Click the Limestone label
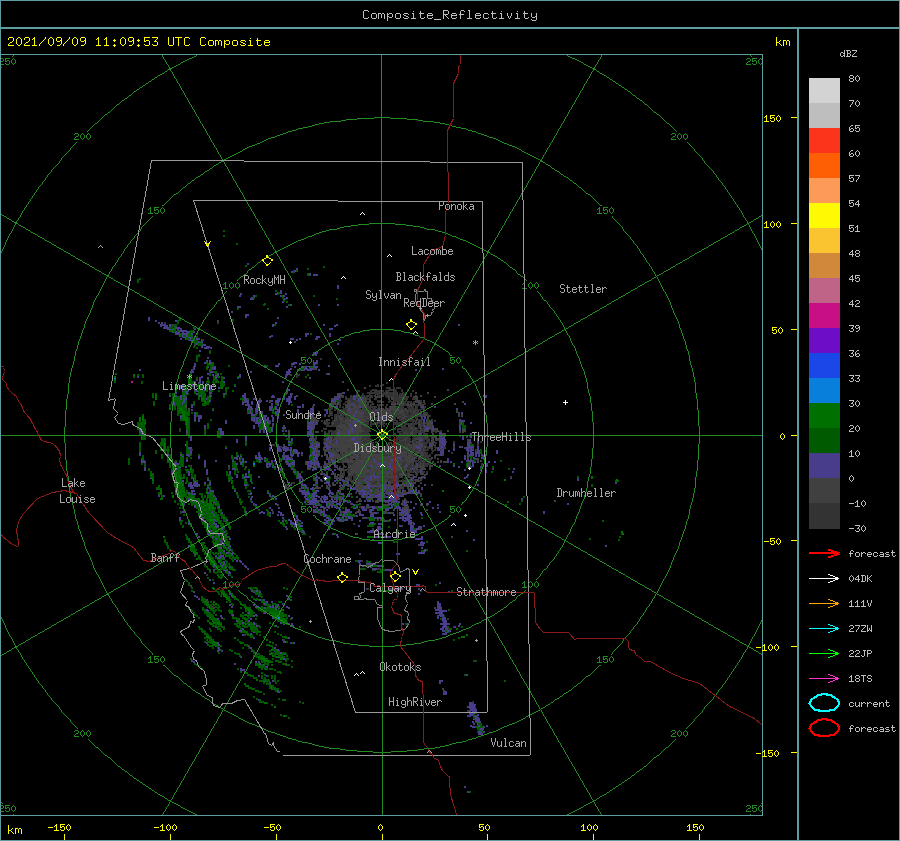900x841 pixels. [x=189, y=386]
